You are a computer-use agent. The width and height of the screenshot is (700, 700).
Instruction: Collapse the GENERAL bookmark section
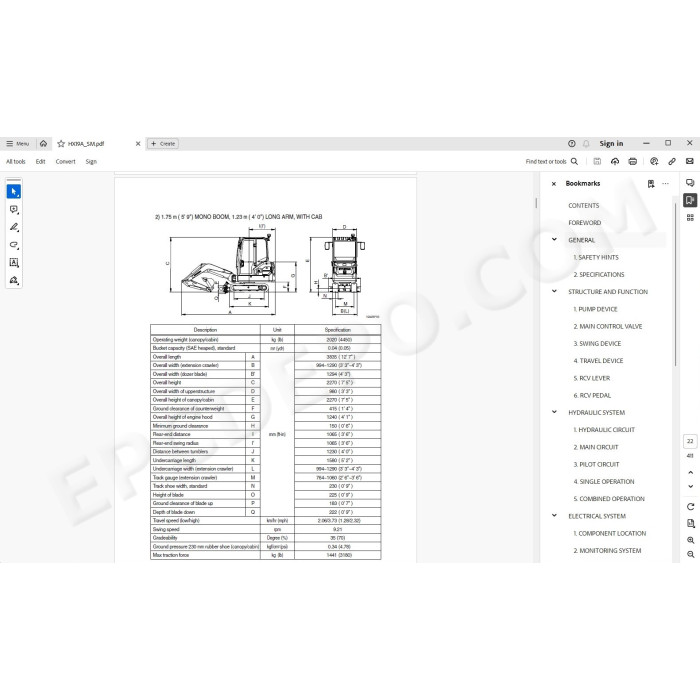(x=554, y=240)
